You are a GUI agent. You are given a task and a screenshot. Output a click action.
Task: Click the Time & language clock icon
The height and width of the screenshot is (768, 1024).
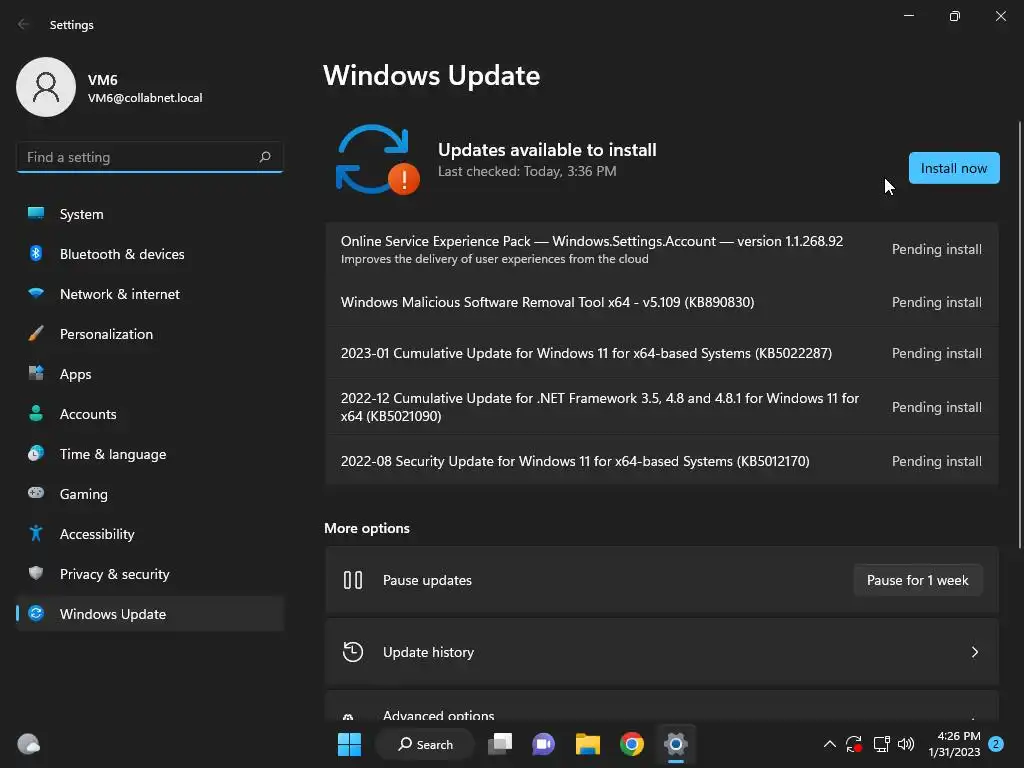pyautogui.click(x=36, y=453)
